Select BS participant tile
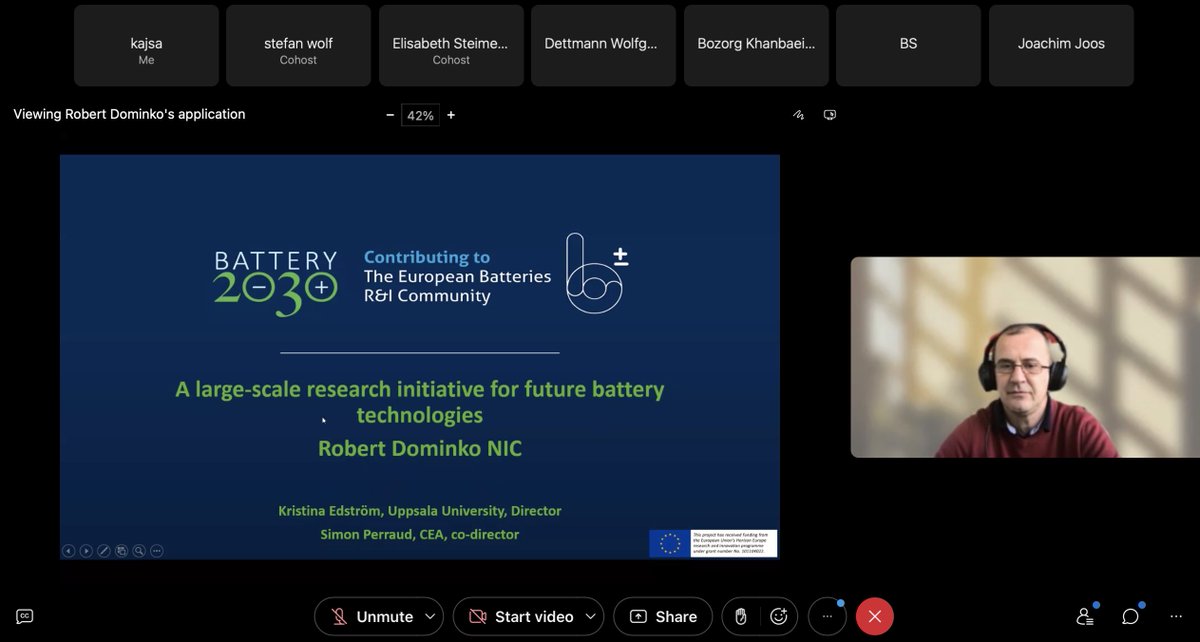This screenshot has height=642, width=1200. pyautogui.click(x=908, y=45)
